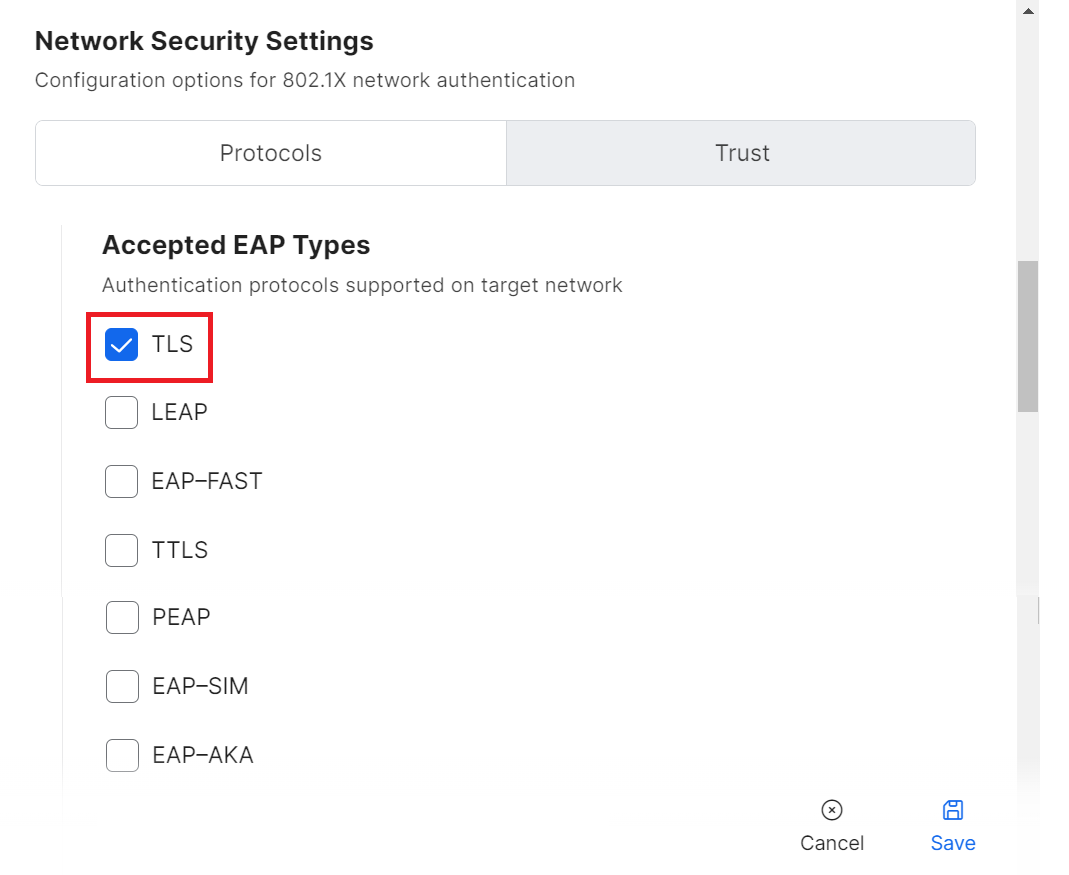Open the Trust tab
This screenshot has width=1069, height=875.
tap(741, 153)
